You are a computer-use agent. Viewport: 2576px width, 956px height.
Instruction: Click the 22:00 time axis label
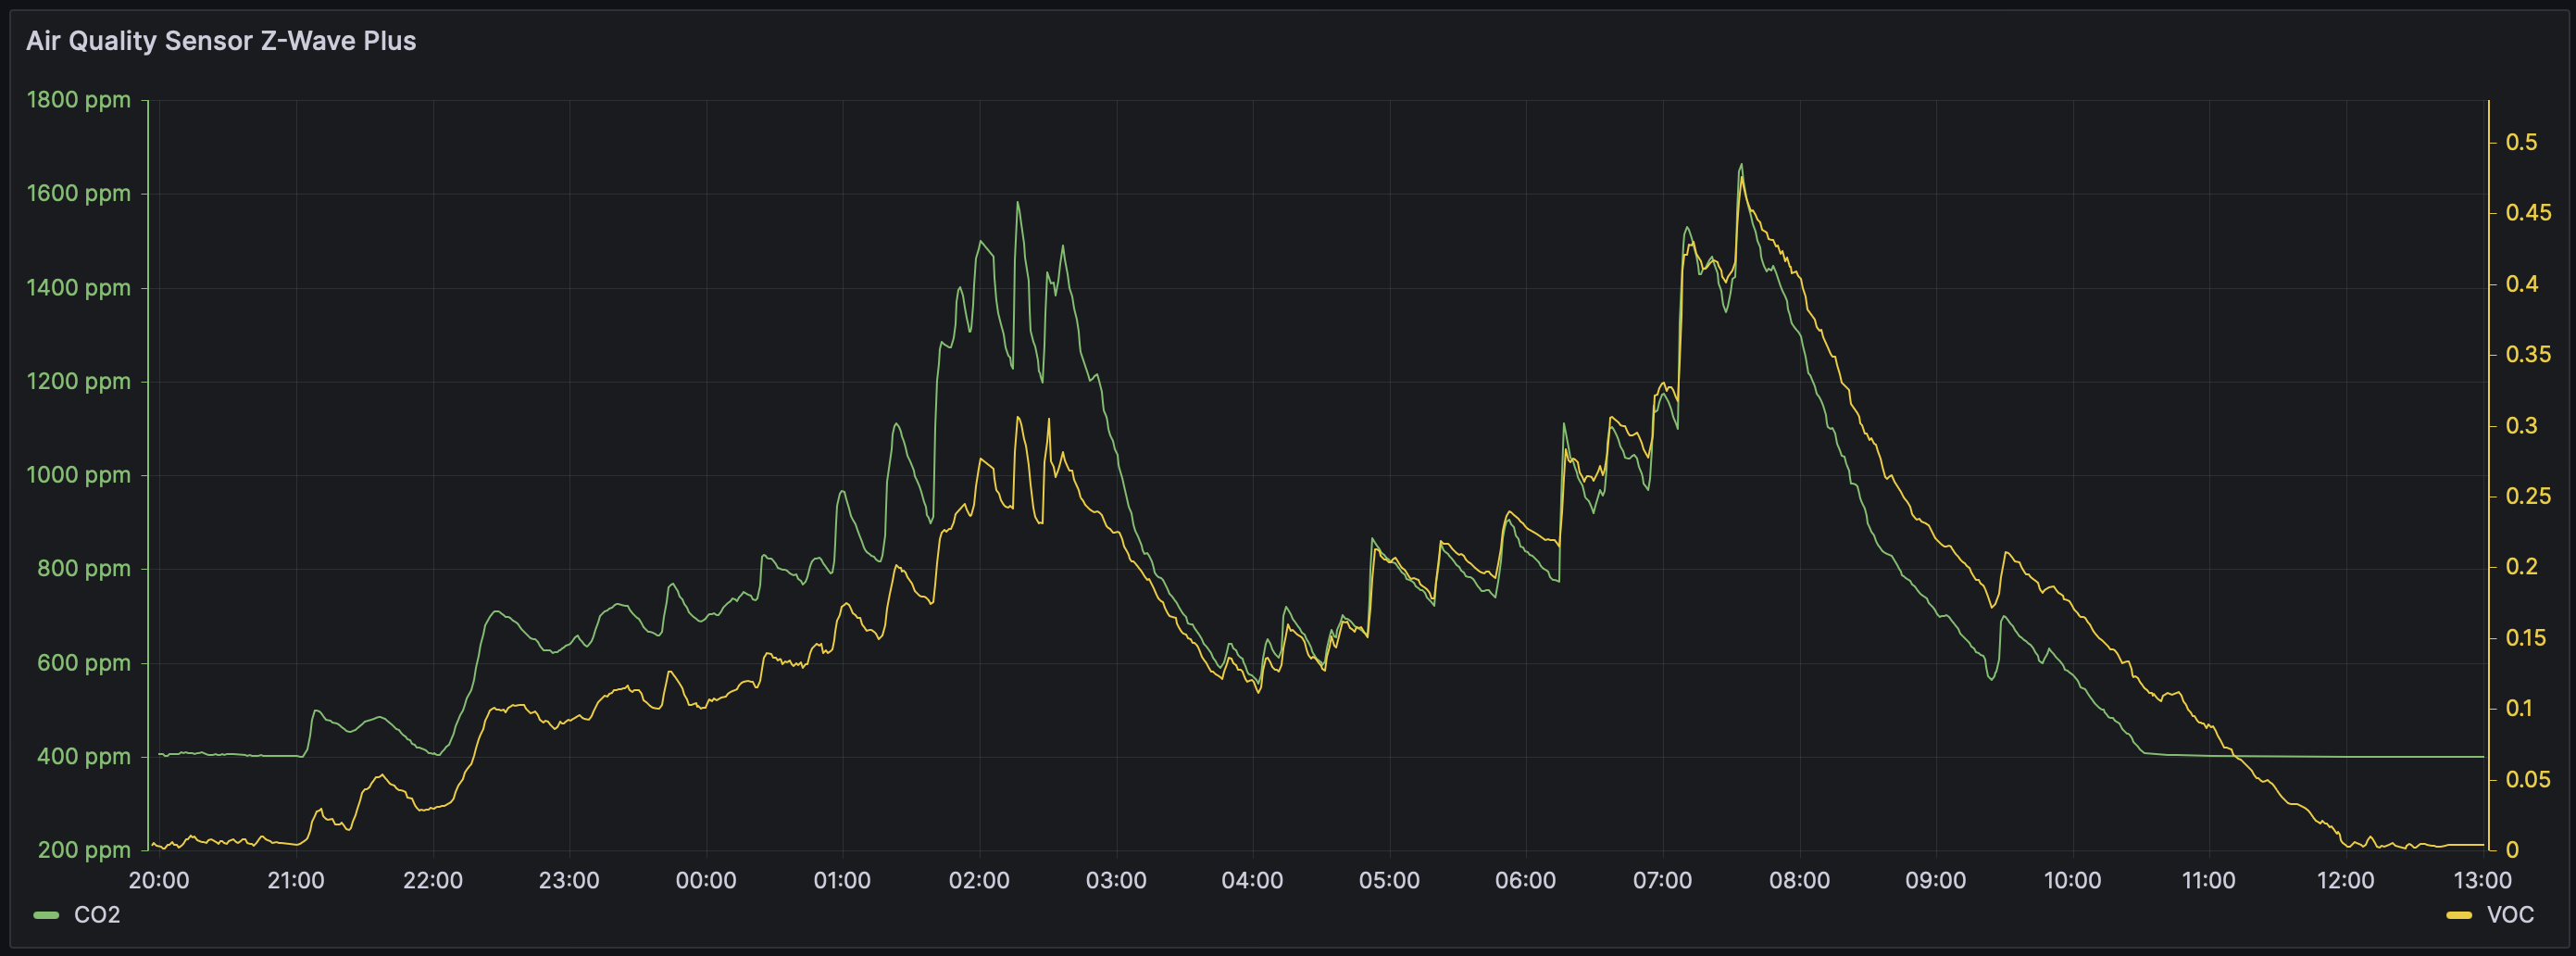pyautogui.click(x=433, y=881)
